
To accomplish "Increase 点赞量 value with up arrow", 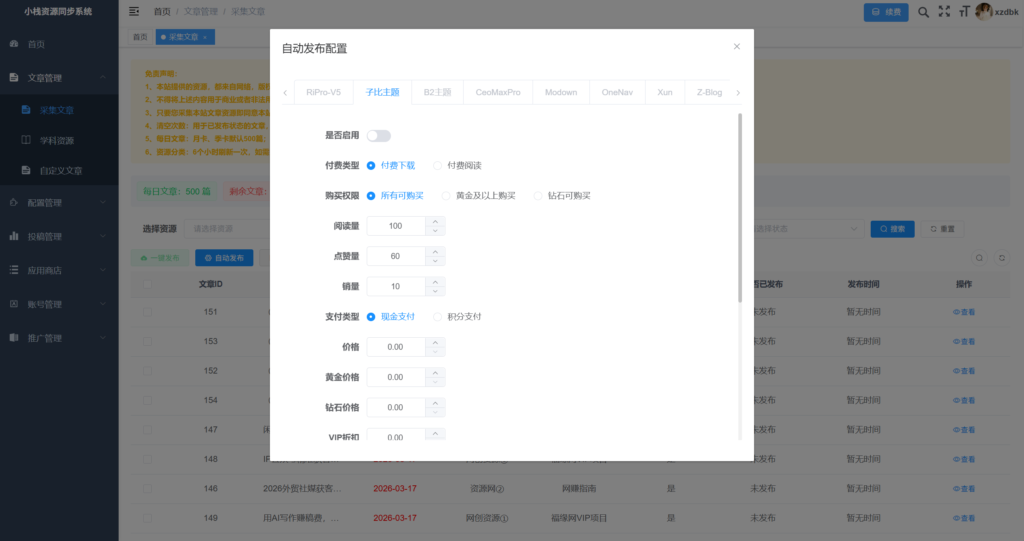I will tap(435, 252).
